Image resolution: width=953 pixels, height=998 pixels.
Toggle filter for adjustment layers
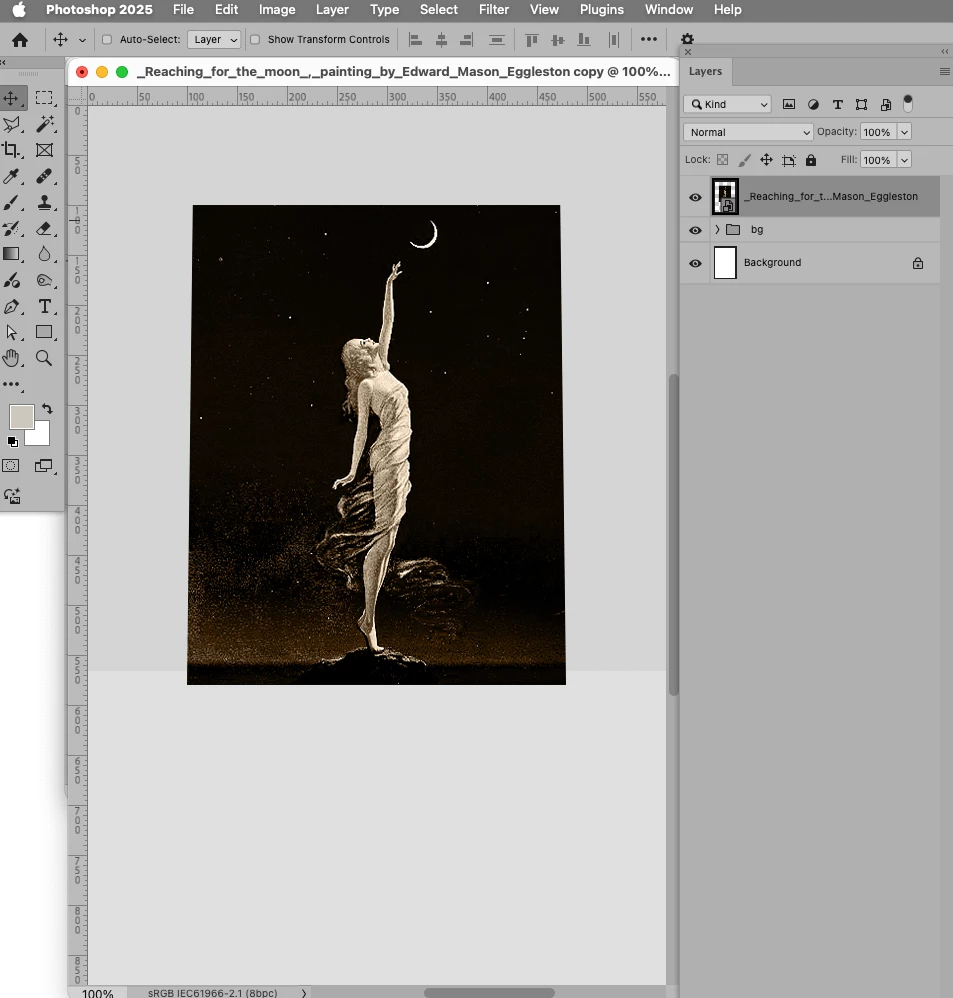pyautogui.click(x=813, y=104)
